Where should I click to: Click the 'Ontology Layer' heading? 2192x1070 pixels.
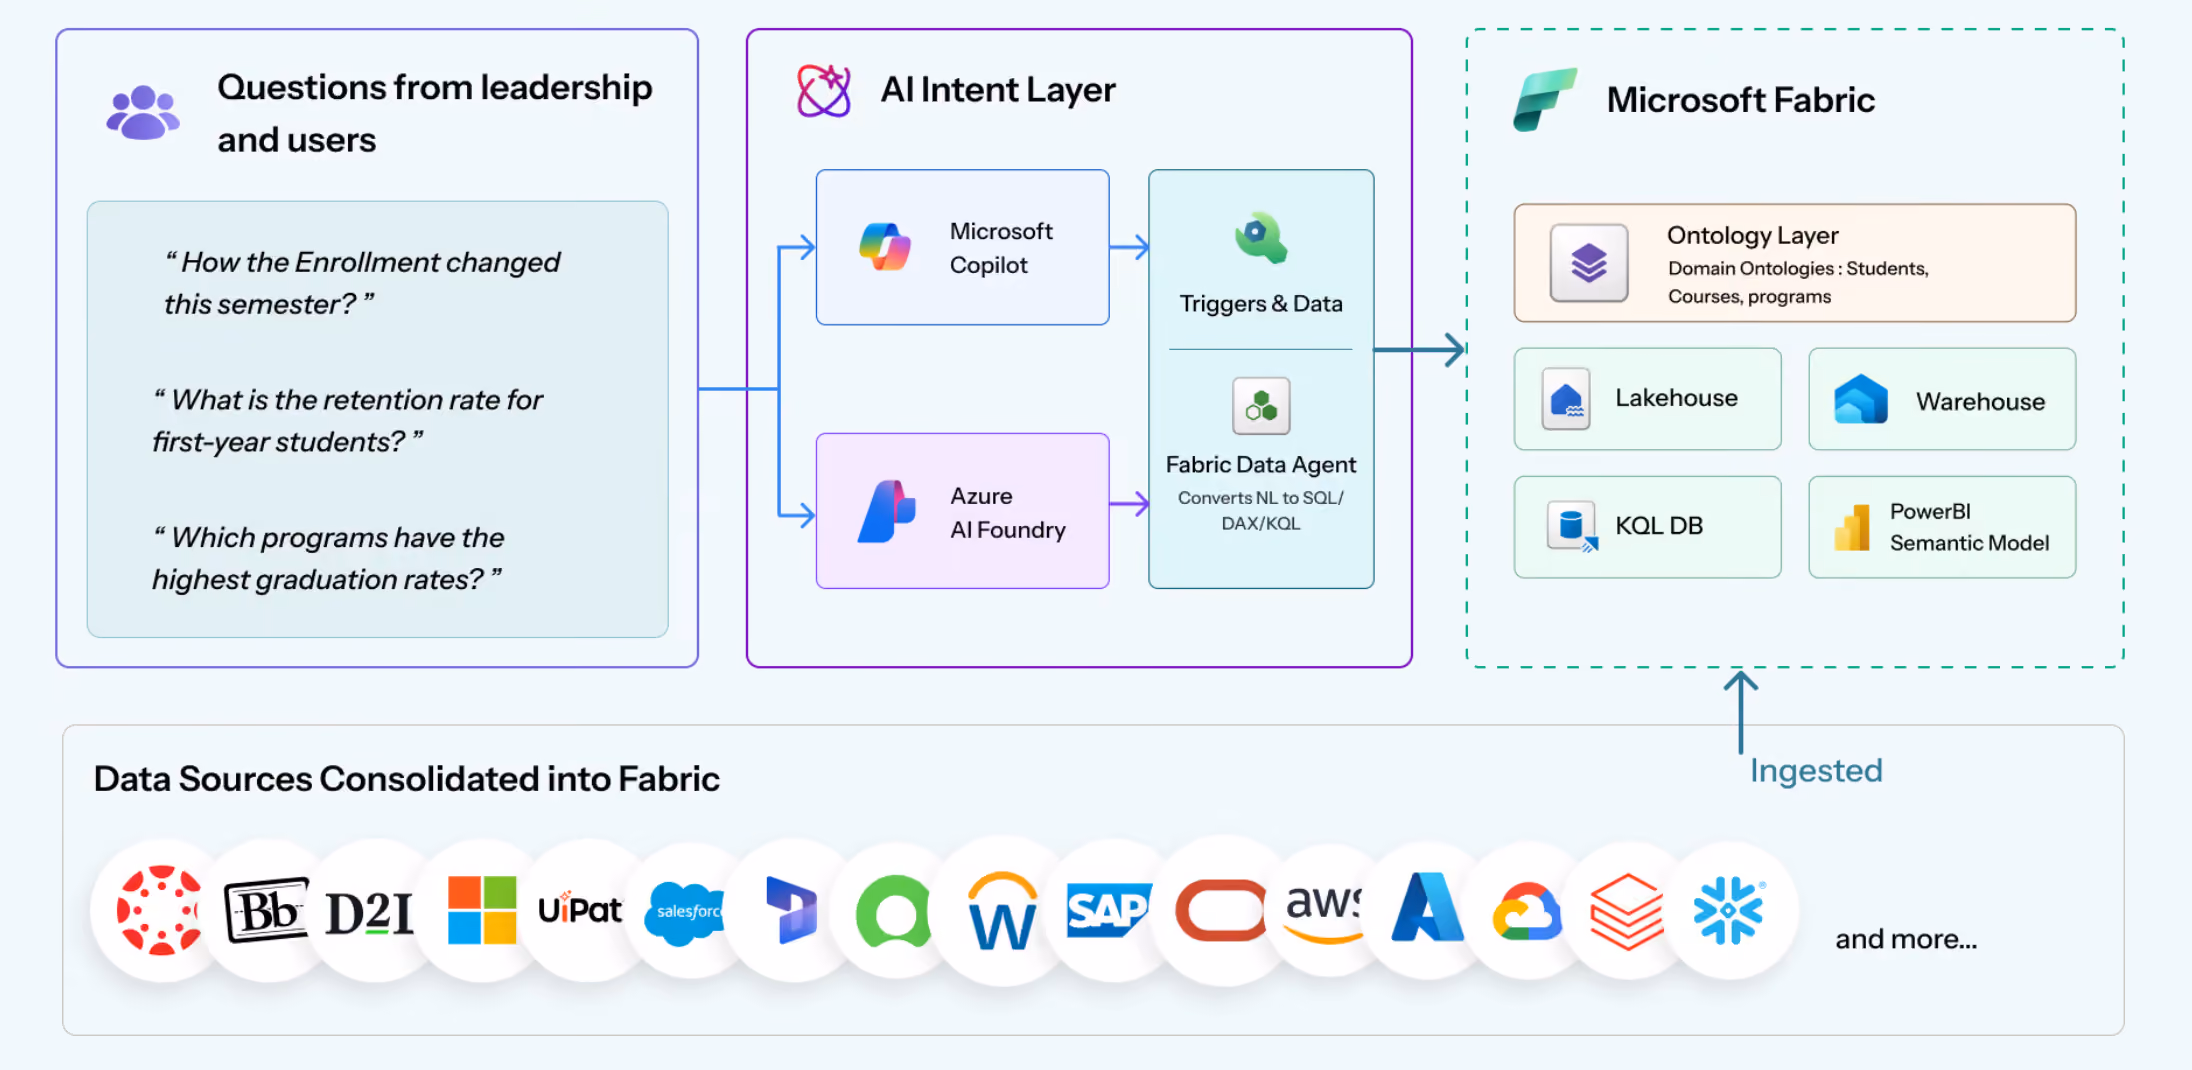click(1752, 236)
